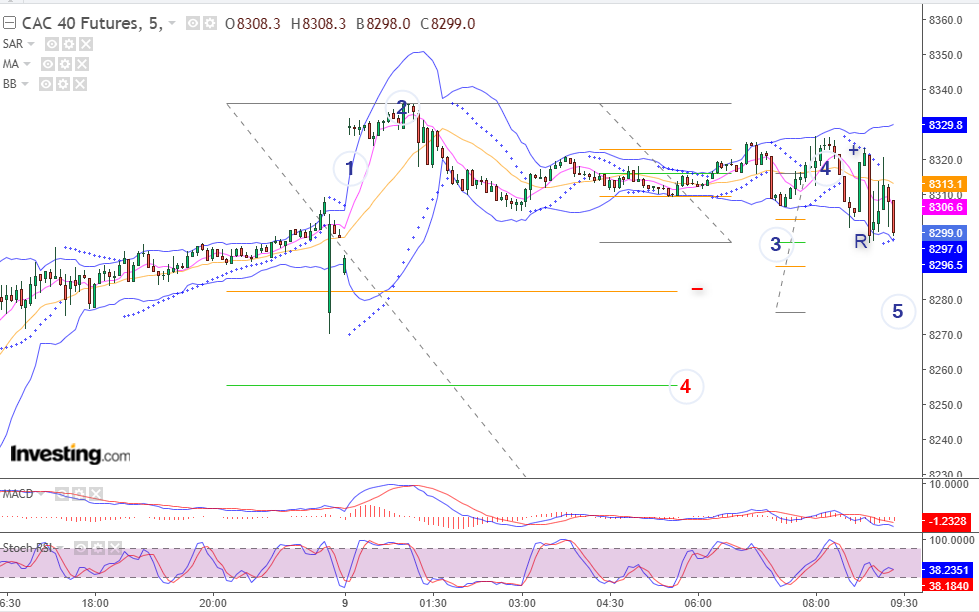Viewport: 979px width, 612px height.
Task: Click the 8299.0 current price label
Action: [x=945, y=233]
